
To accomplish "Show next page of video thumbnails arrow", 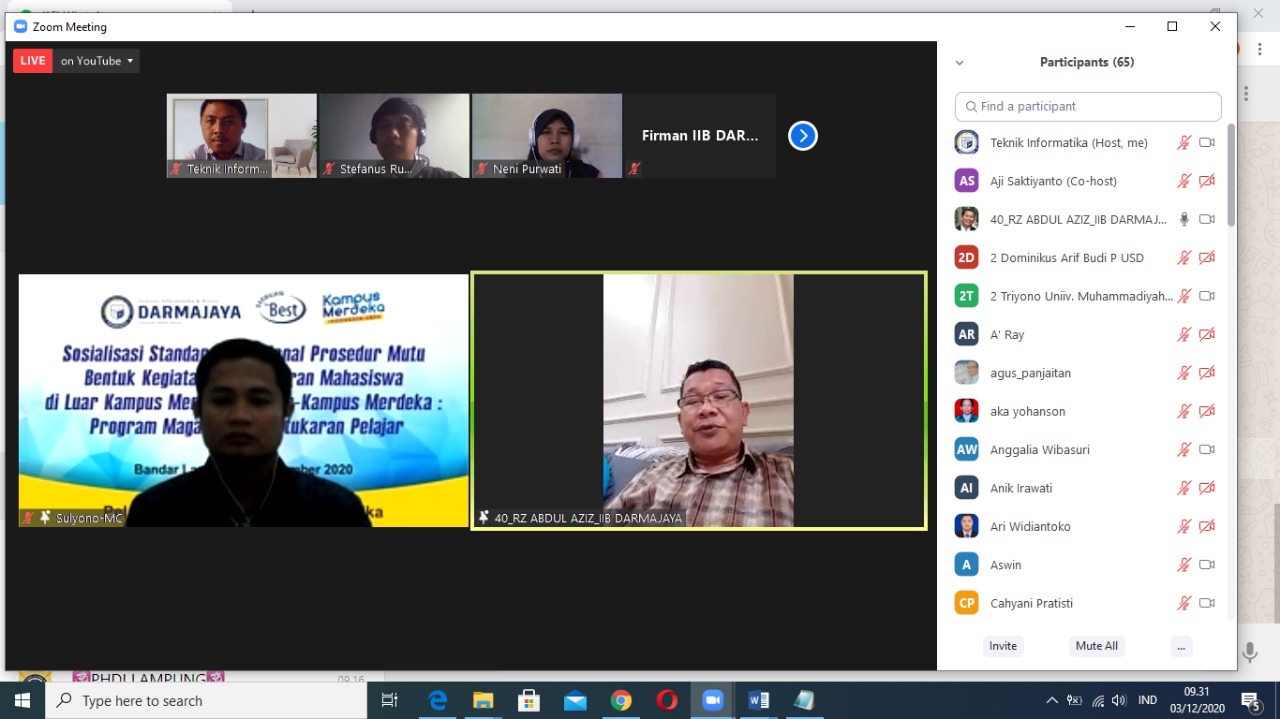I will (802, 135).
